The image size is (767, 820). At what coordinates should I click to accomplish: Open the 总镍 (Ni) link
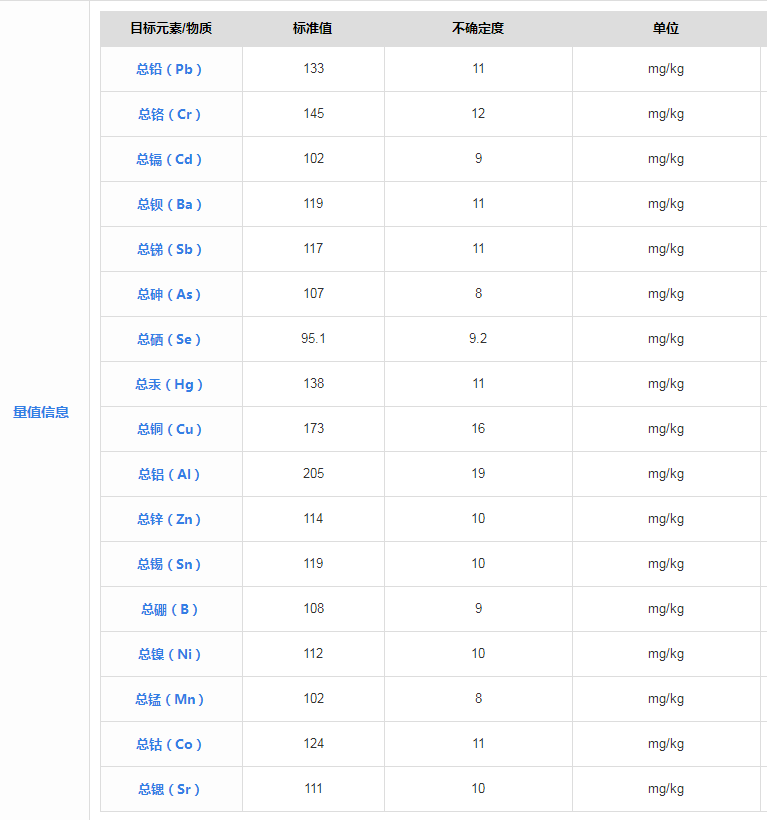coord(170,654)
